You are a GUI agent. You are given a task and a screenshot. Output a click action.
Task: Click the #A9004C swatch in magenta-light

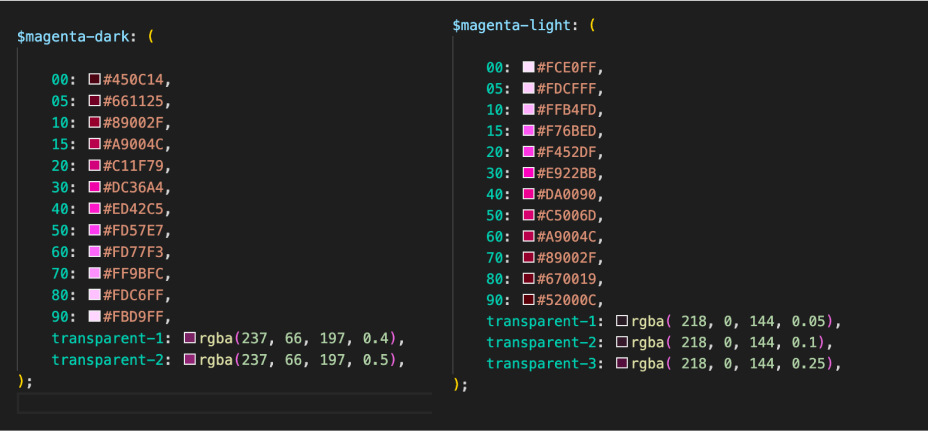click(x=529, y=236)
